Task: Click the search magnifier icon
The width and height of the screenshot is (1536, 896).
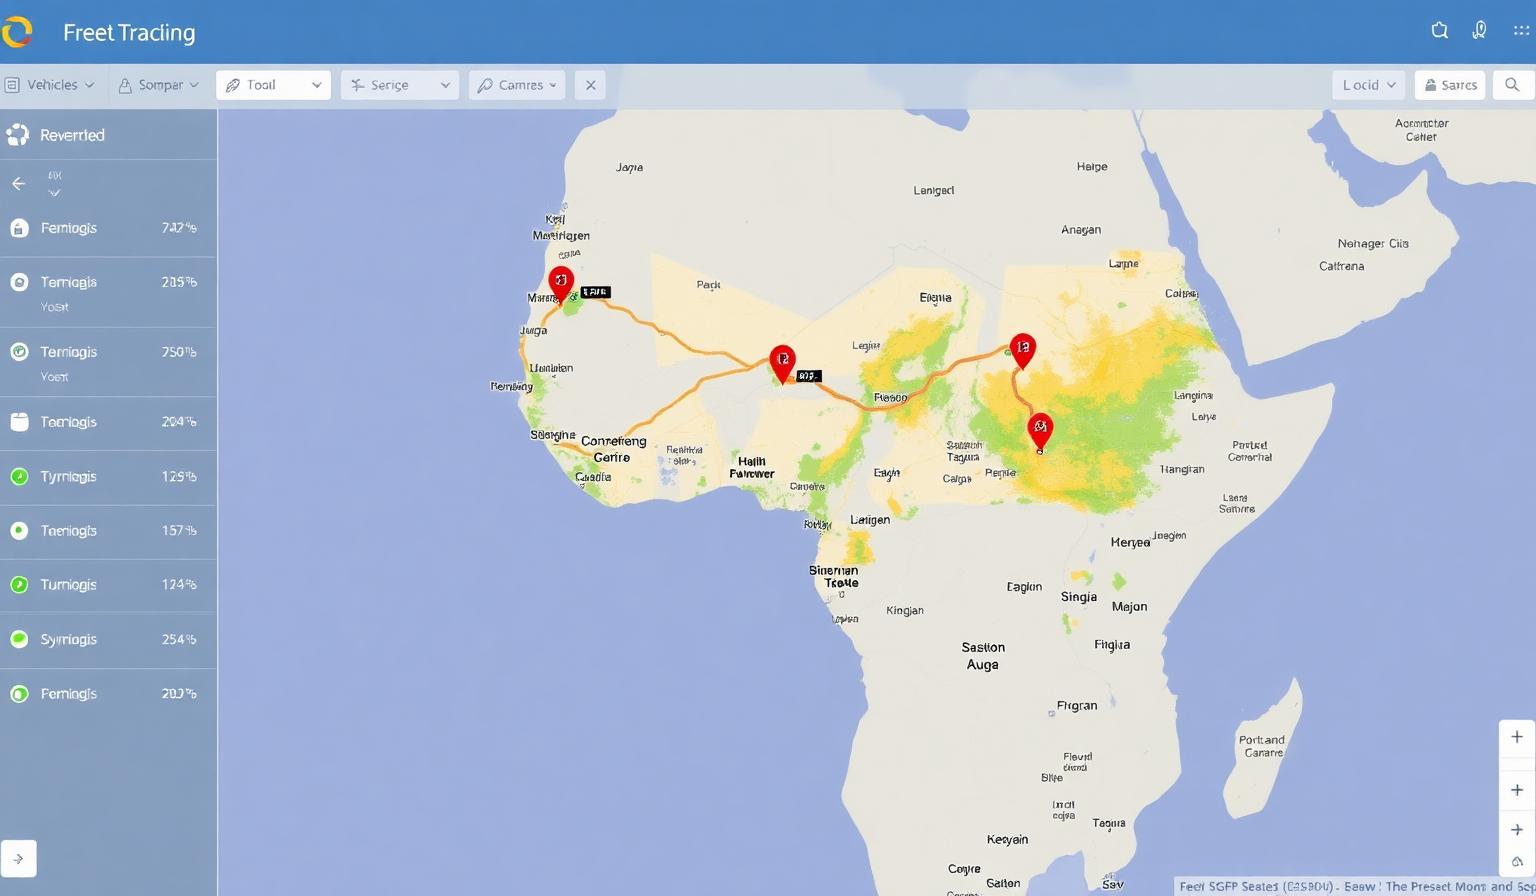Action: tap(1512, 85)
